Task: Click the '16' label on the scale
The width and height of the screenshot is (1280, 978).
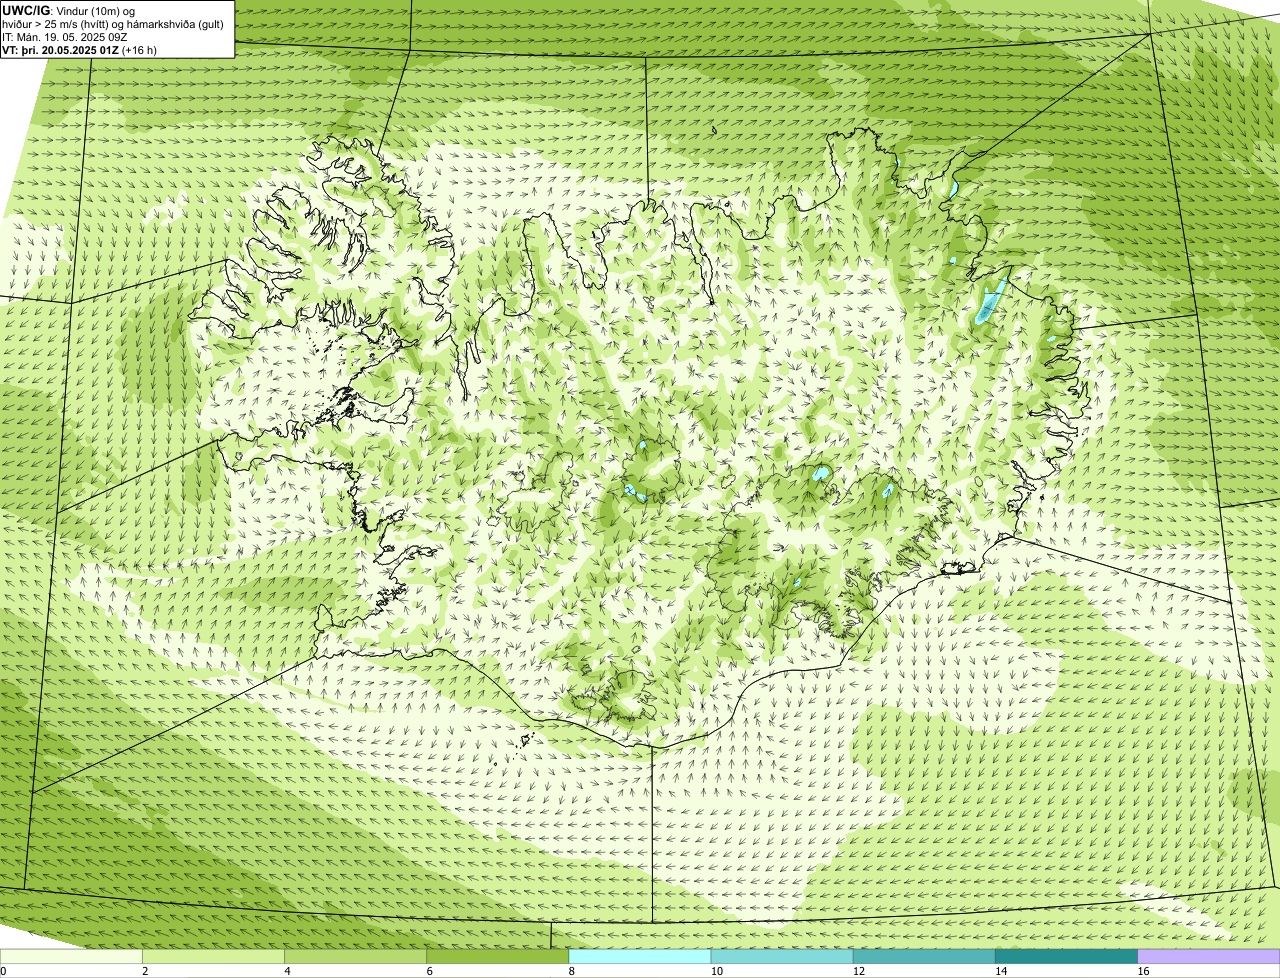Action: [1142, 971]
